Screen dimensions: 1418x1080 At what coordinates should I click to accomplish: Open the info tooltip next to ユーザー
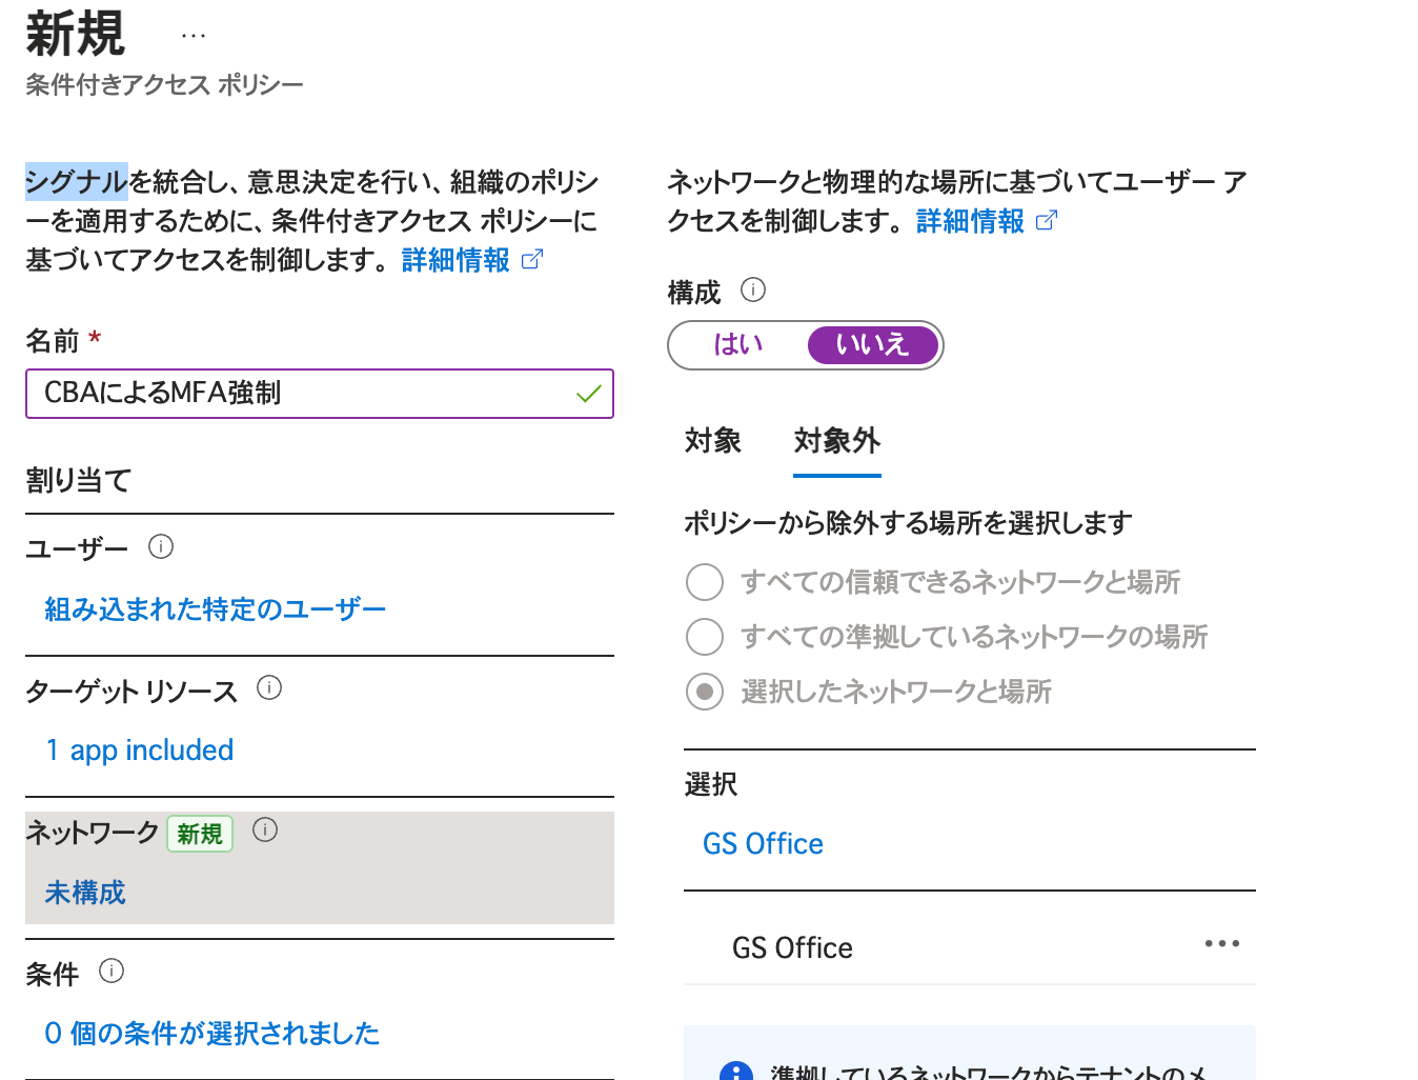pos(160,547)
